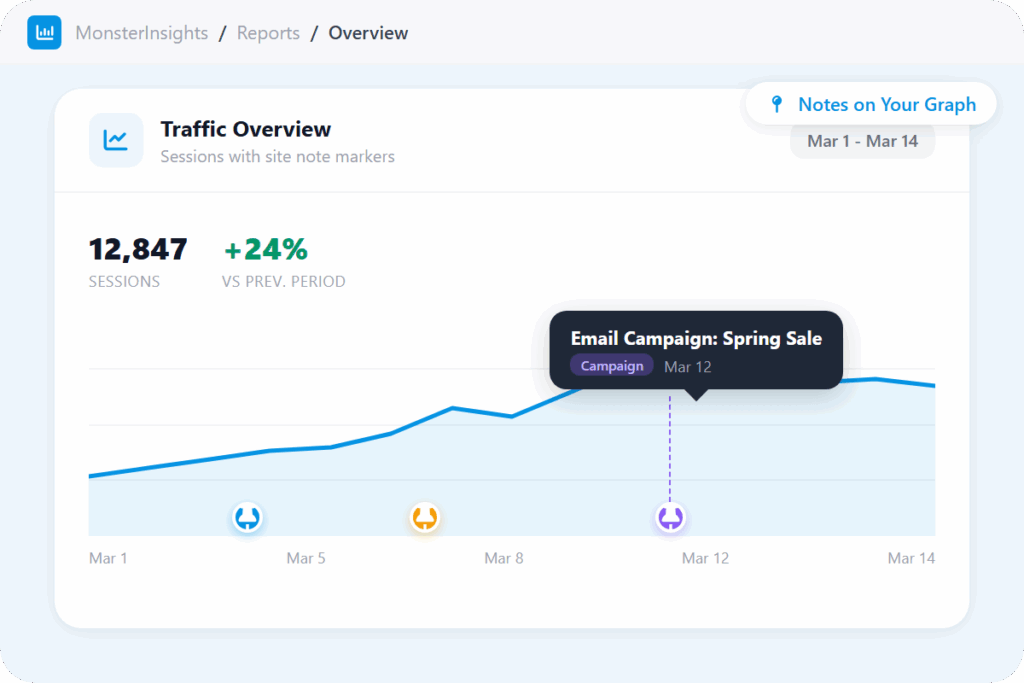Click the Campaign tag in the tooltip

tap(612, 366)
